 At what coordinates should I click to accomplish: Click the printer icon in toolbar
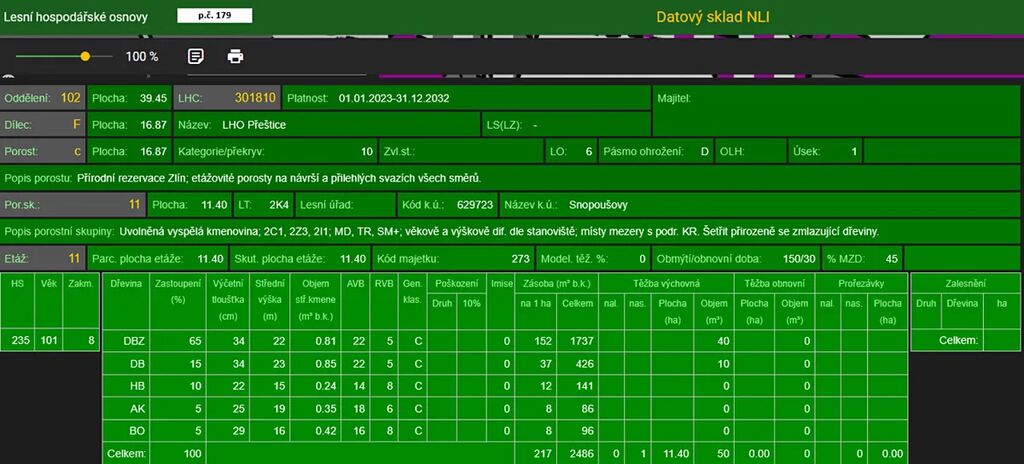pos(235,56)
